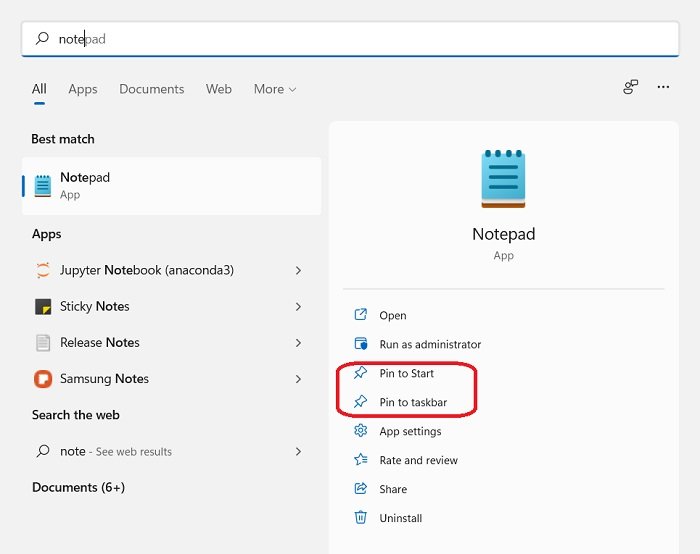700x554 pixels.
Task: Expand Jupyter Notebook result with its chevron
Action: 298,270
